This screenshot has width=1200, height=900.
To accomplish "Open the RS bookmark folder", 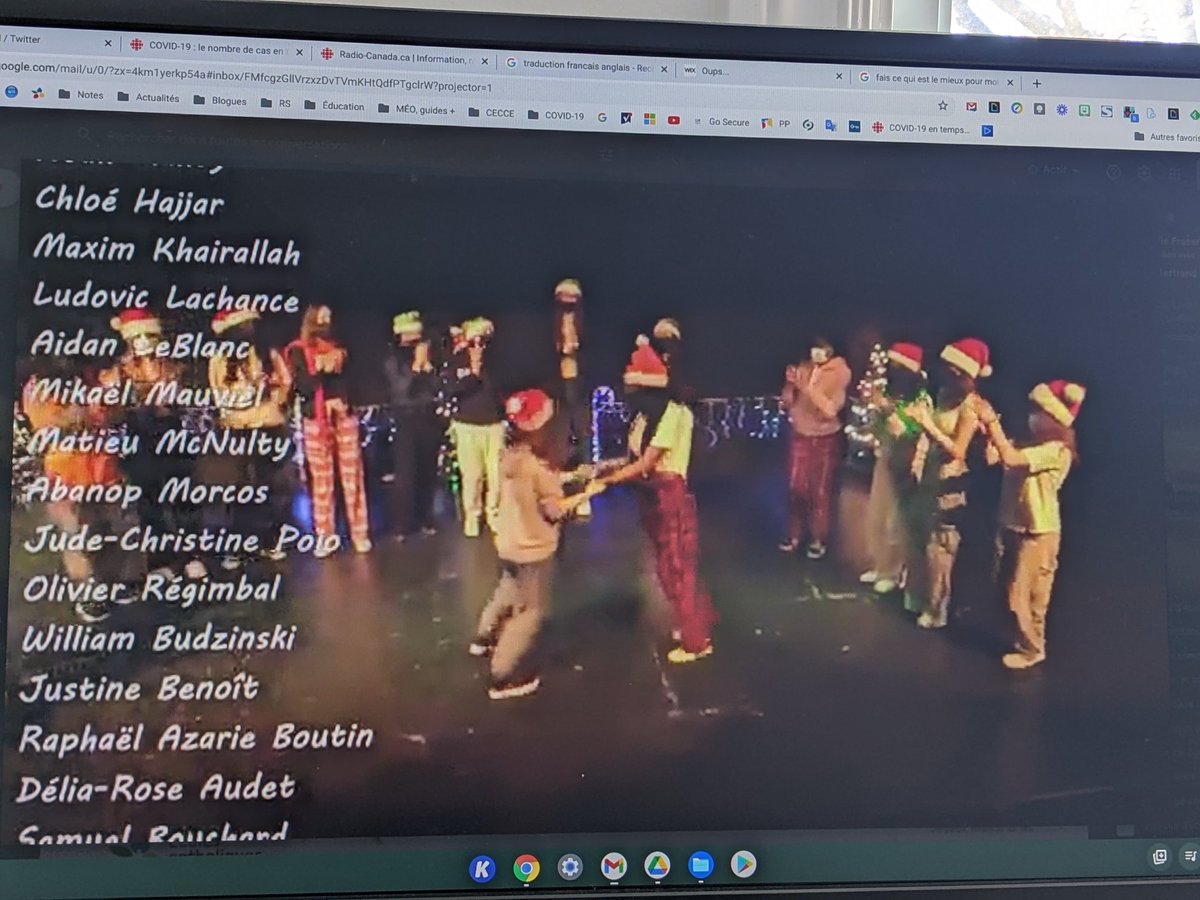I will [x=275, y=103].
